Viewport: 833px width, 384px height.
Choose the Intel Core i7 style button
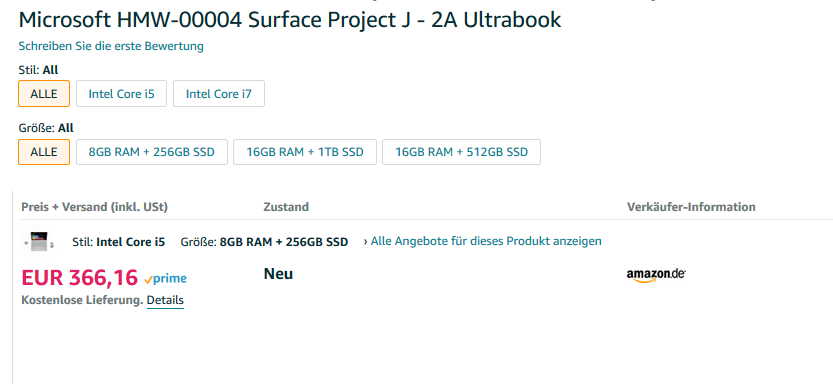[x=219, y=94]
